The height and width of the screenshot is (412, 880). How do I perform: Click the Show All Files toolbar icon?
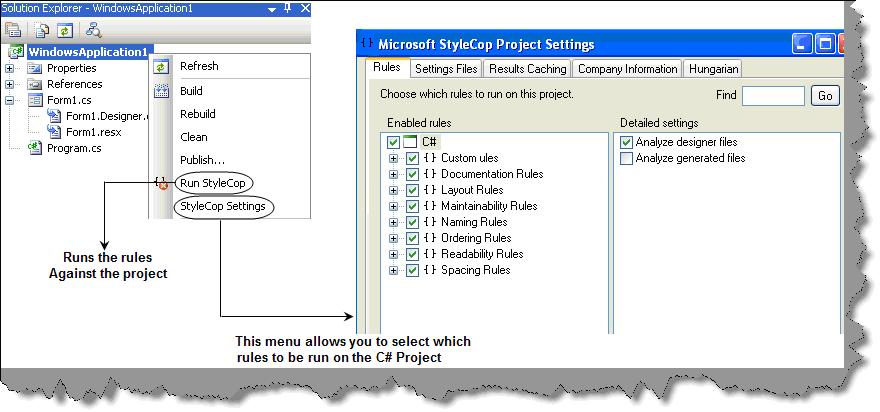(42, 30)
